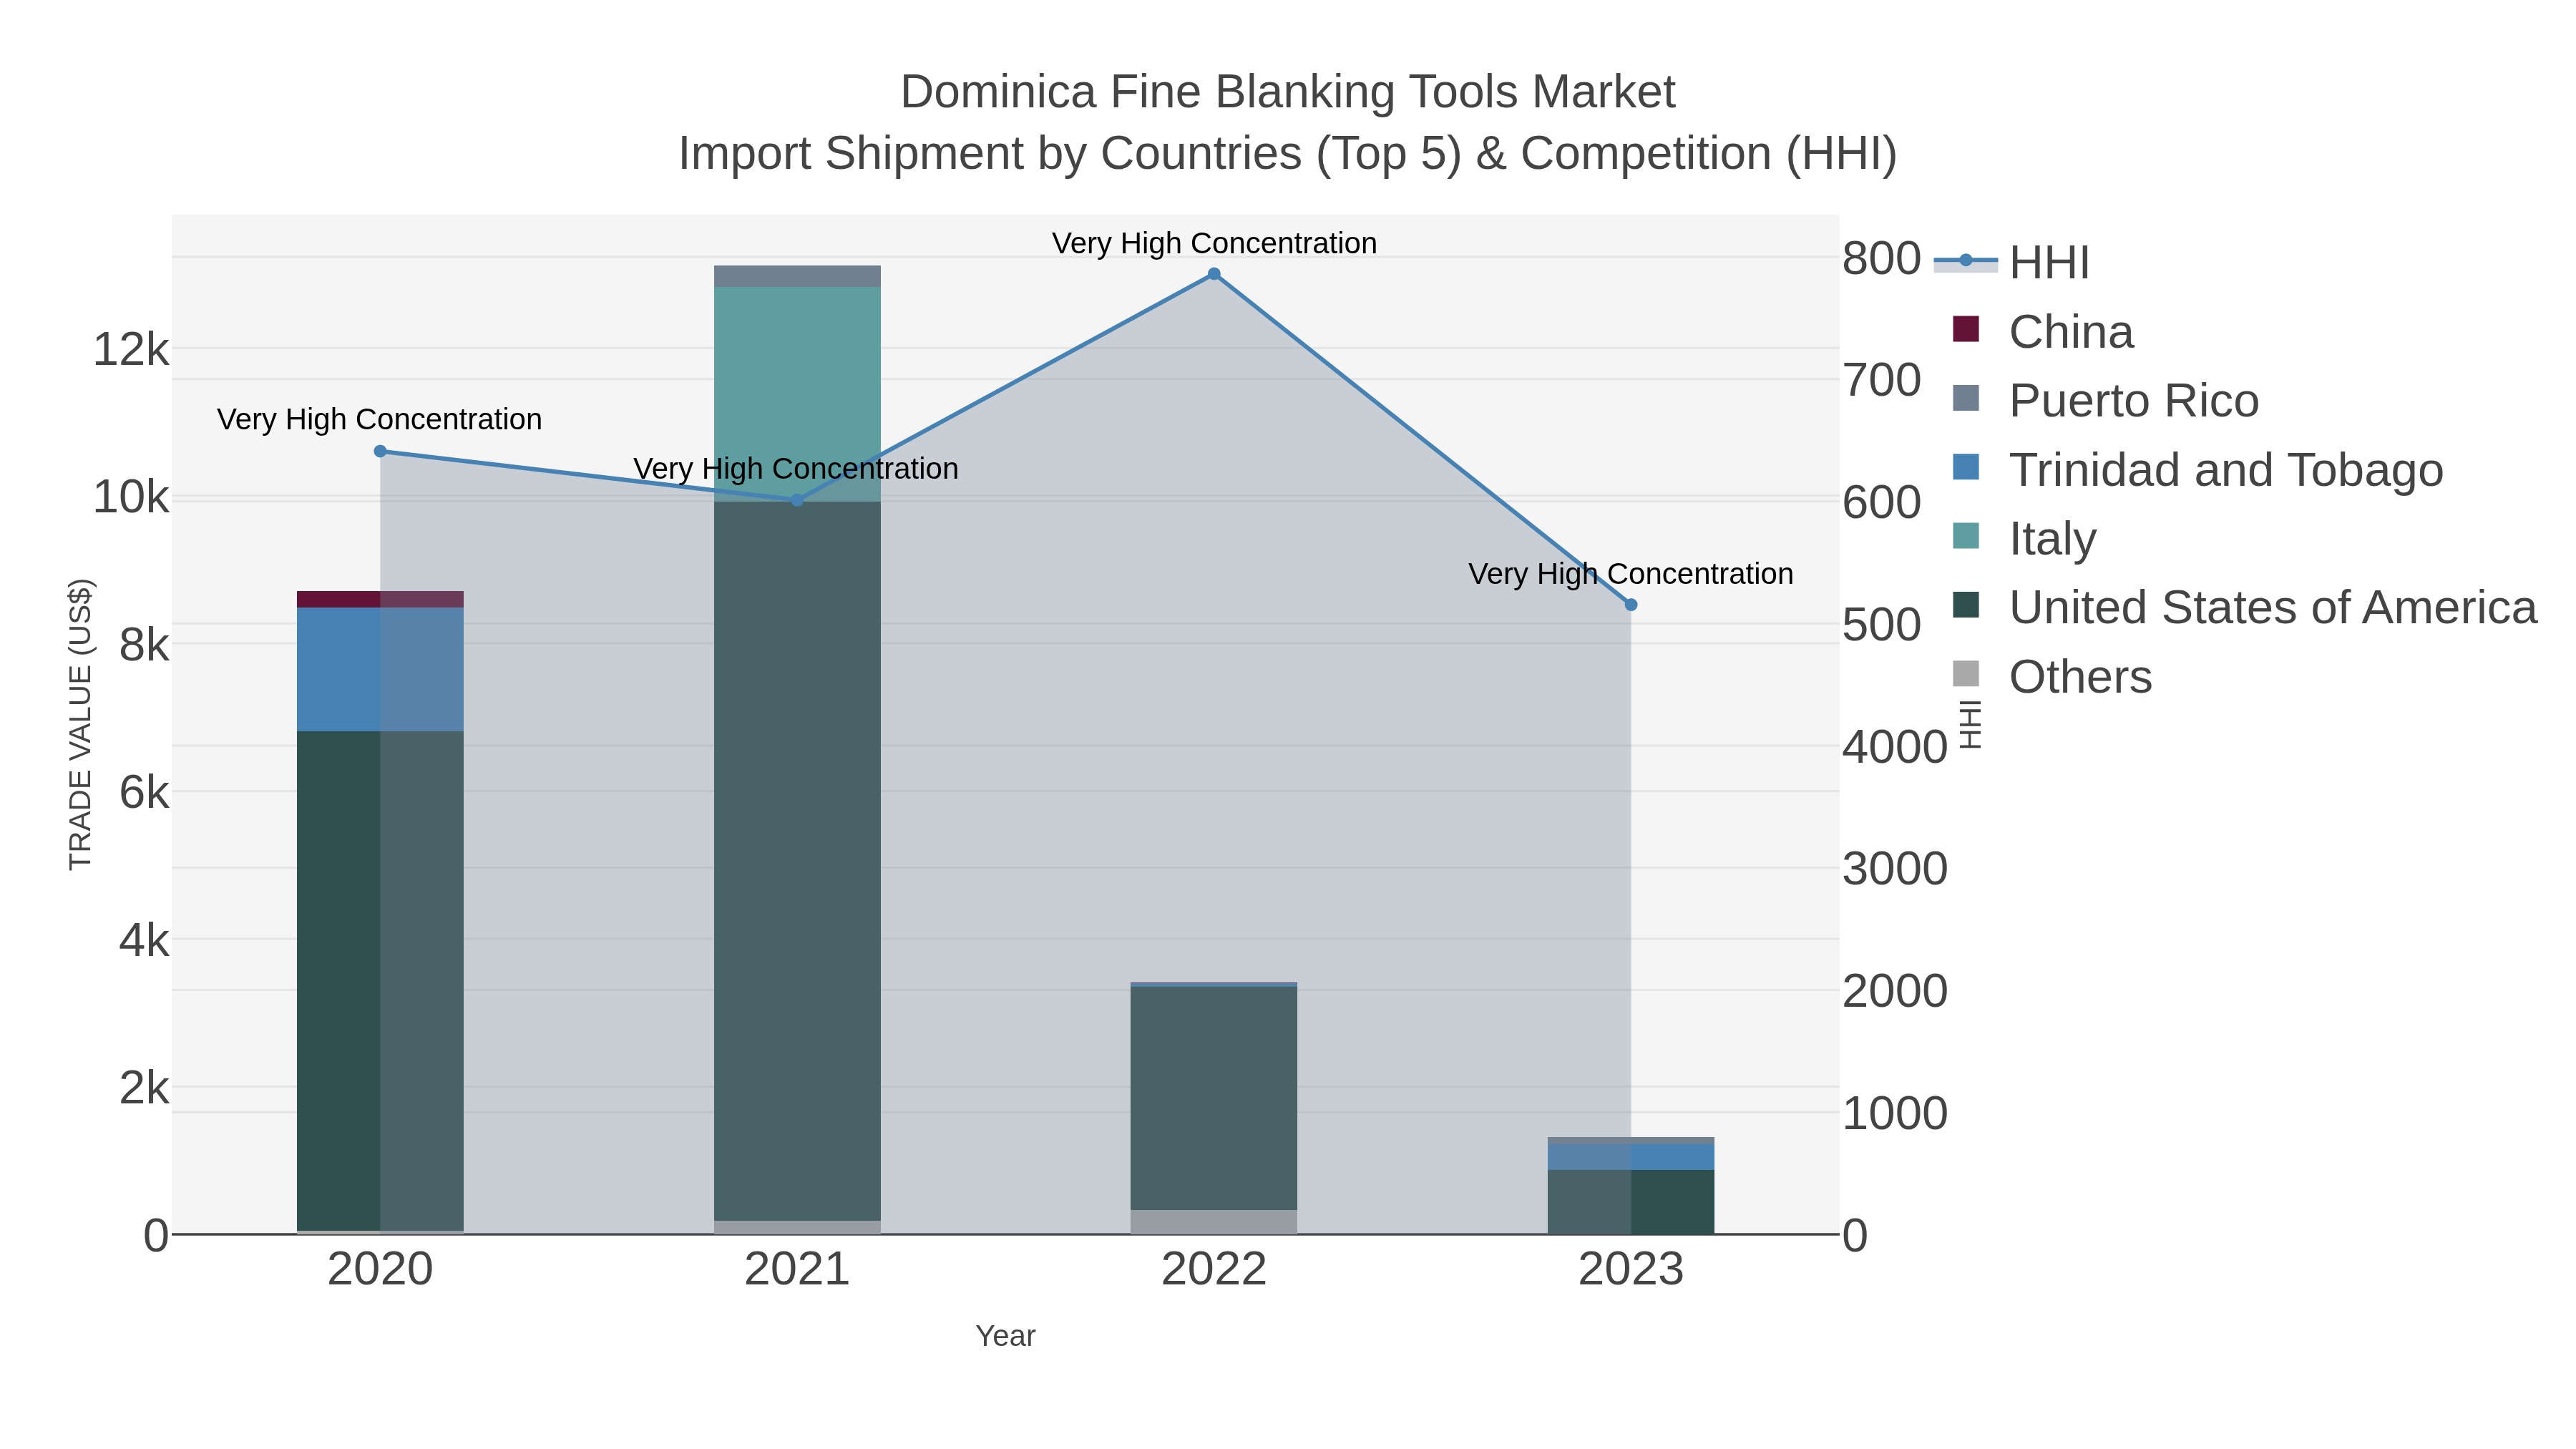Viewport: 2576px width, 1449px height.
Task: Click the 12k y-axis tick label
Action: 131,350
